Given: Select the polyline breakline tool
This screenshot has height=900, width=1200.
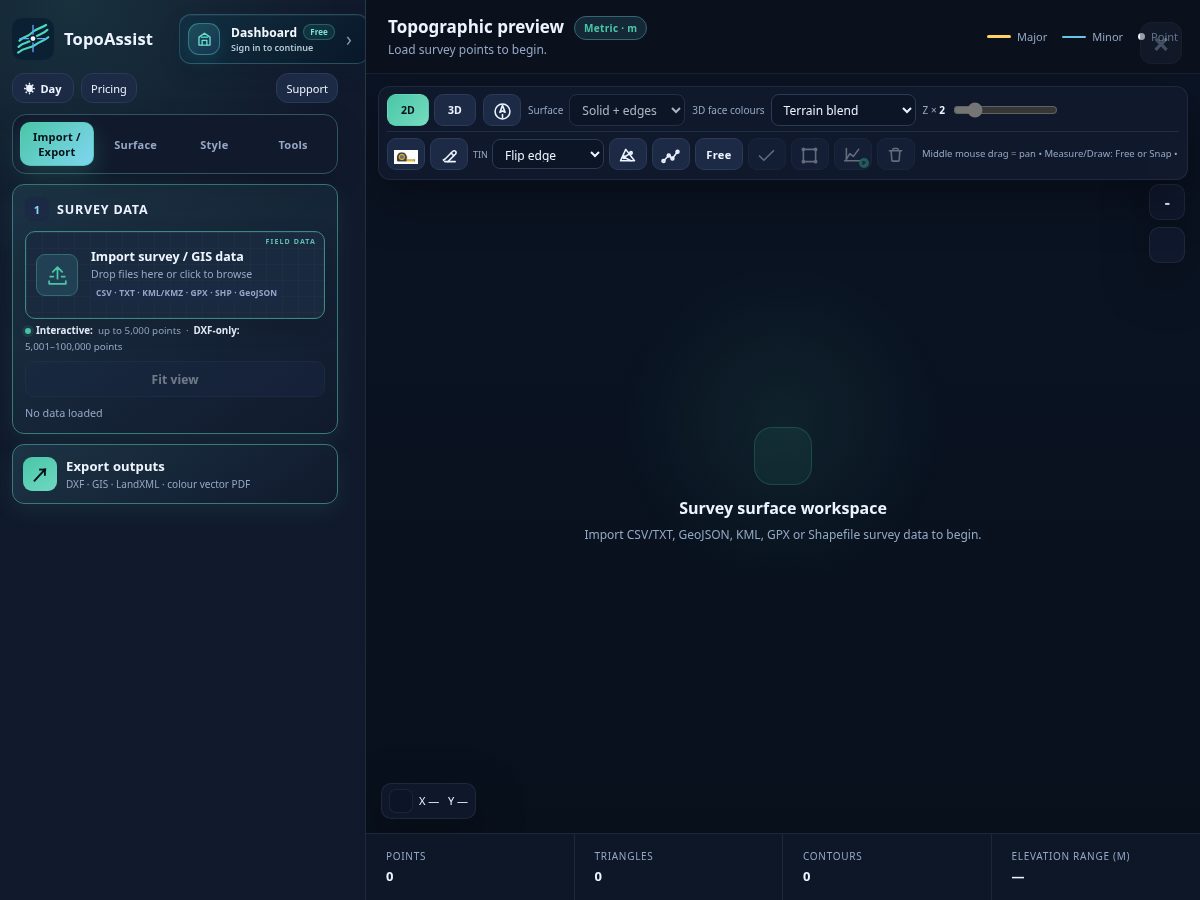Looking at the screenshot, I should (671, 155).
